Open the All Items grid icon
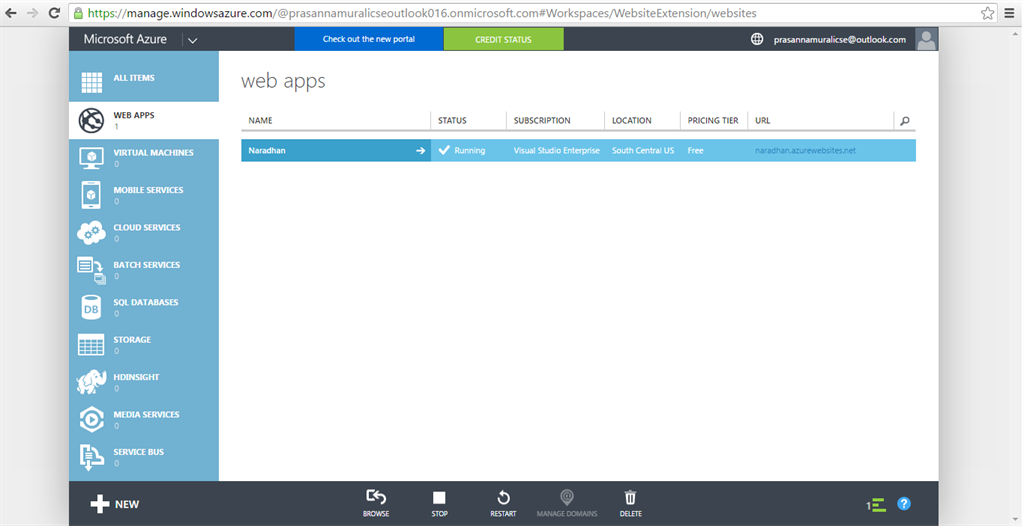Image resolution: width=1024 pixels, height=526 pixels. tap(91, 82)
